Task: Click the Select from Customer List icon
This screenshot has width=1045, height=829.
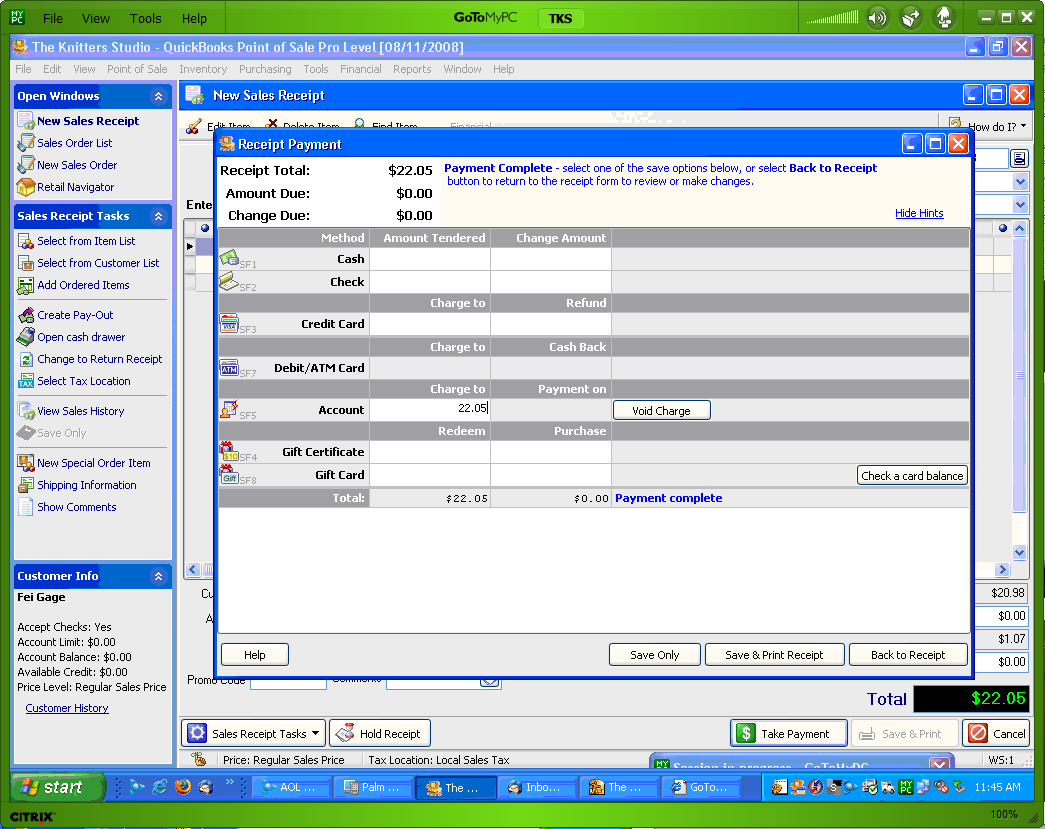Action: [26, 263]
